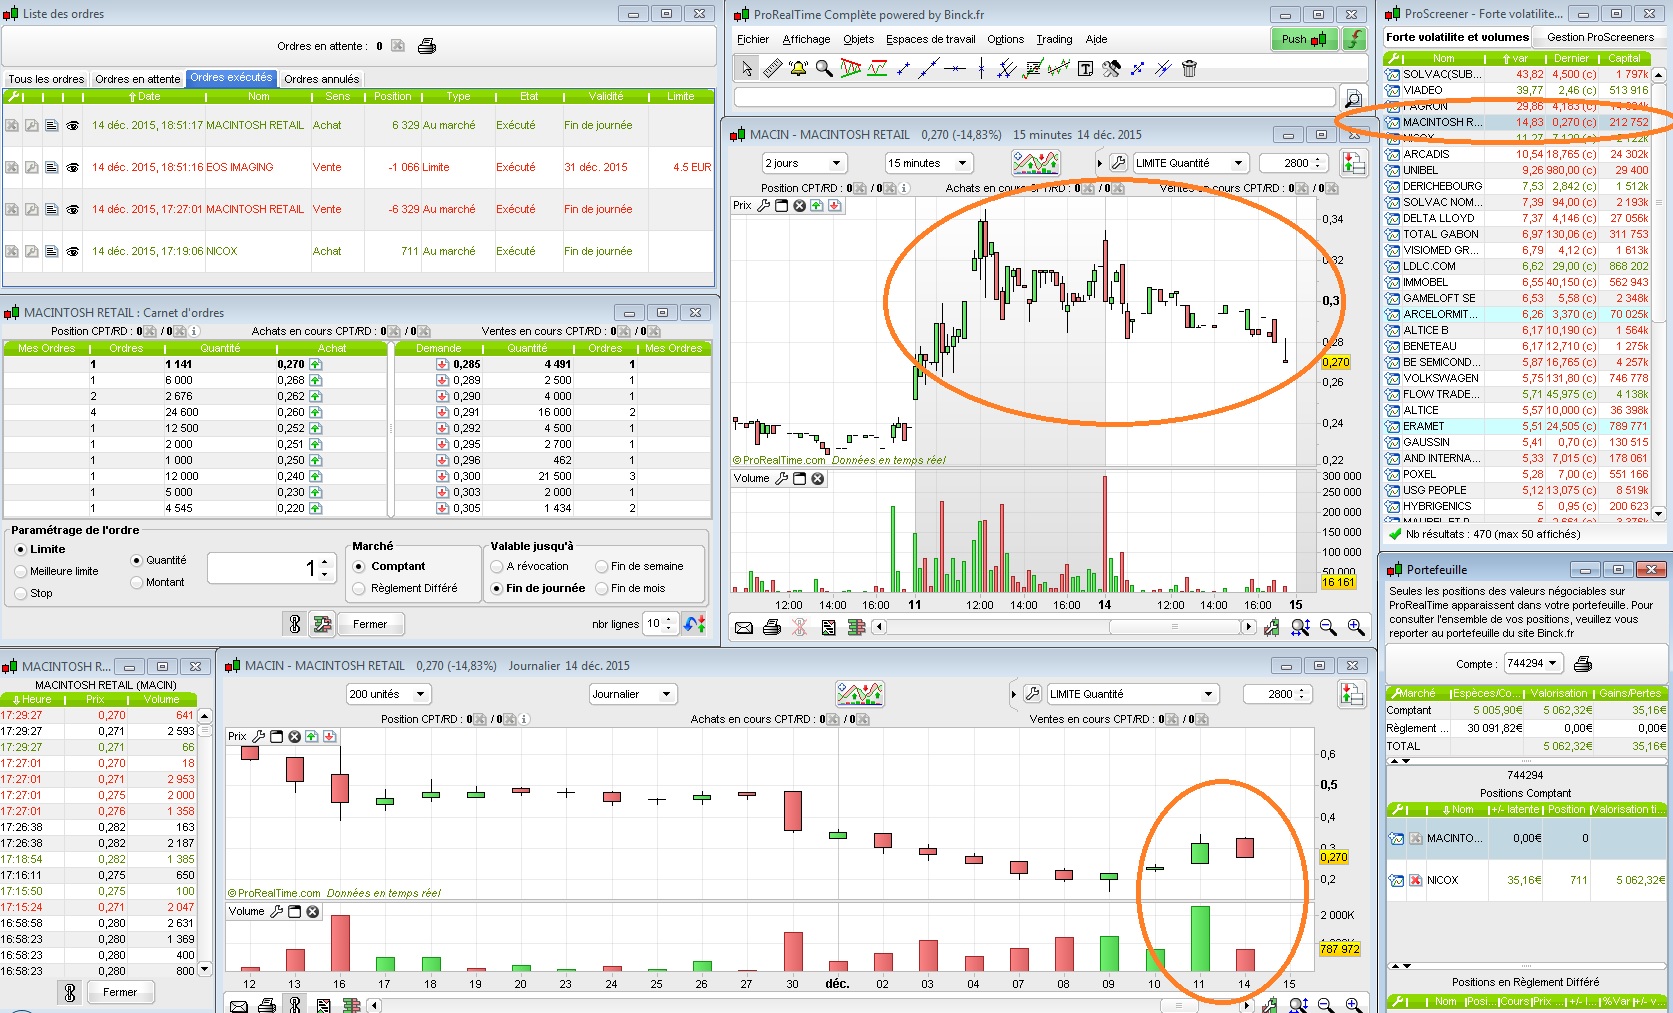Image resolution: width=1673 pixels, height=1013 pixels.
Task: Zoom out with the minus magnifier under 15 minutes chart
Action: coord(1328,627)
